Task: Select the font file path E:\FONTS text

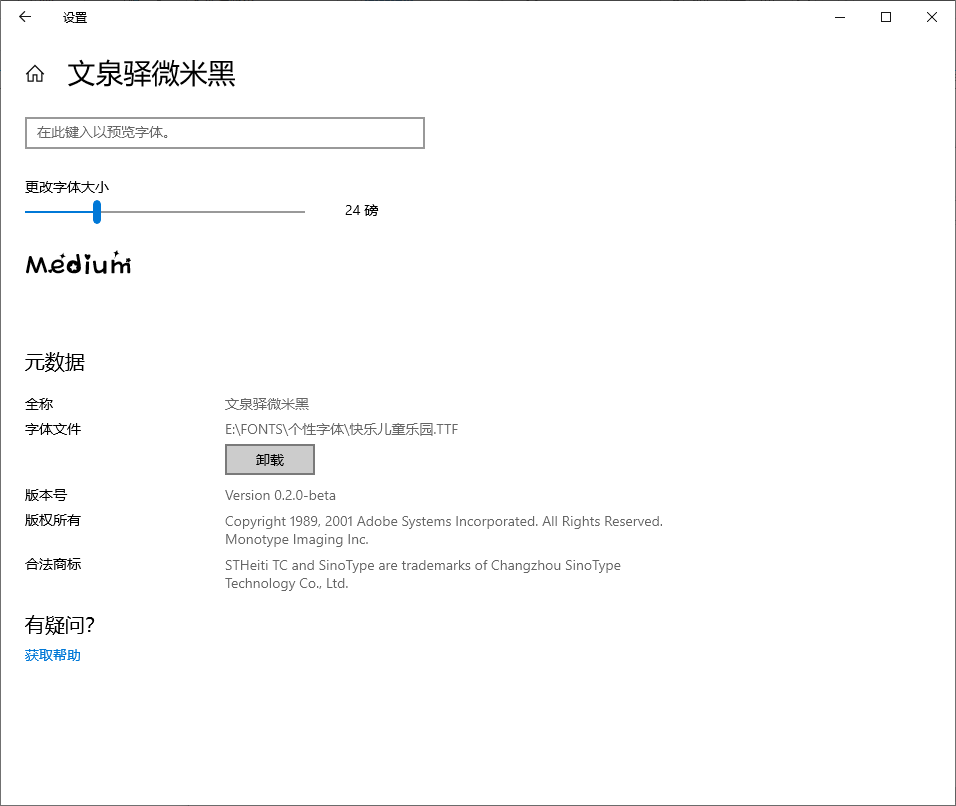Action: click(x=341, y=429)
